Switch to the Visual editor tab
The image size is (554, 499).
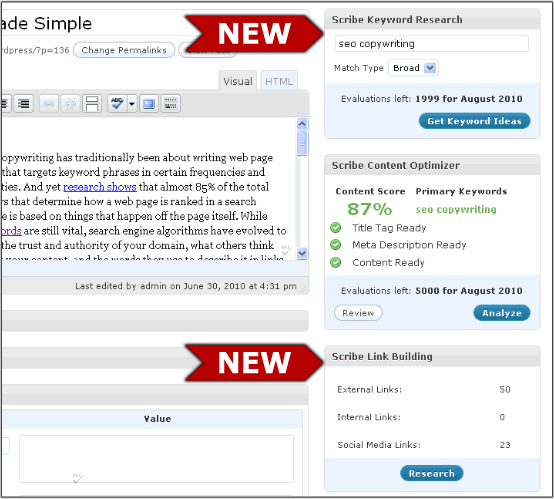(x=237, y=81)
